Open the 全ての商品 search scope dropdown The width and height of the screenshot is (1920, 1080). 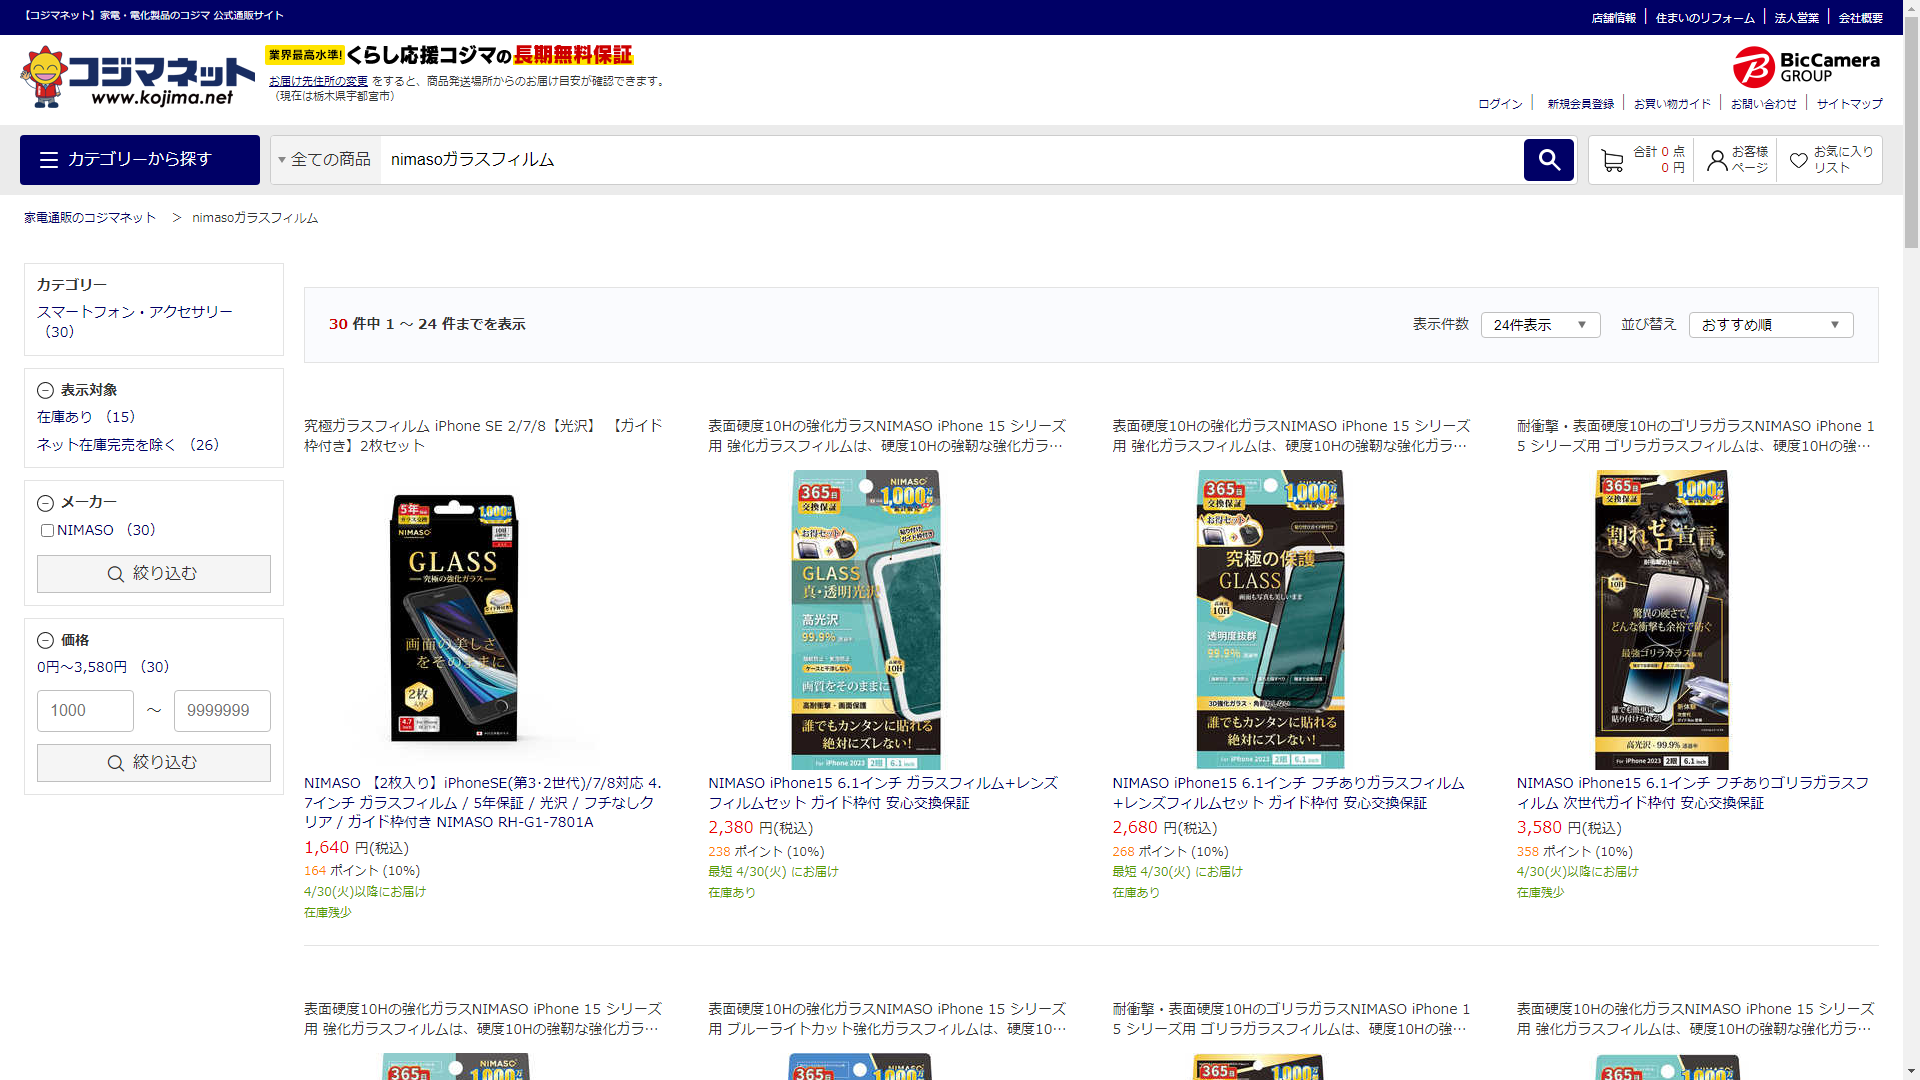point(325,160)
